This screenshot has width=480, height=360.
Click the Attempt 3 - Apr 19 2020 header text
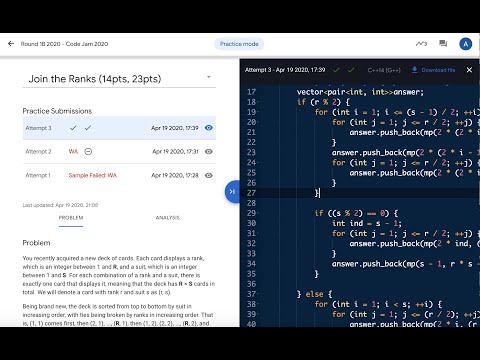pyautogui.click(x=285, y=70)
